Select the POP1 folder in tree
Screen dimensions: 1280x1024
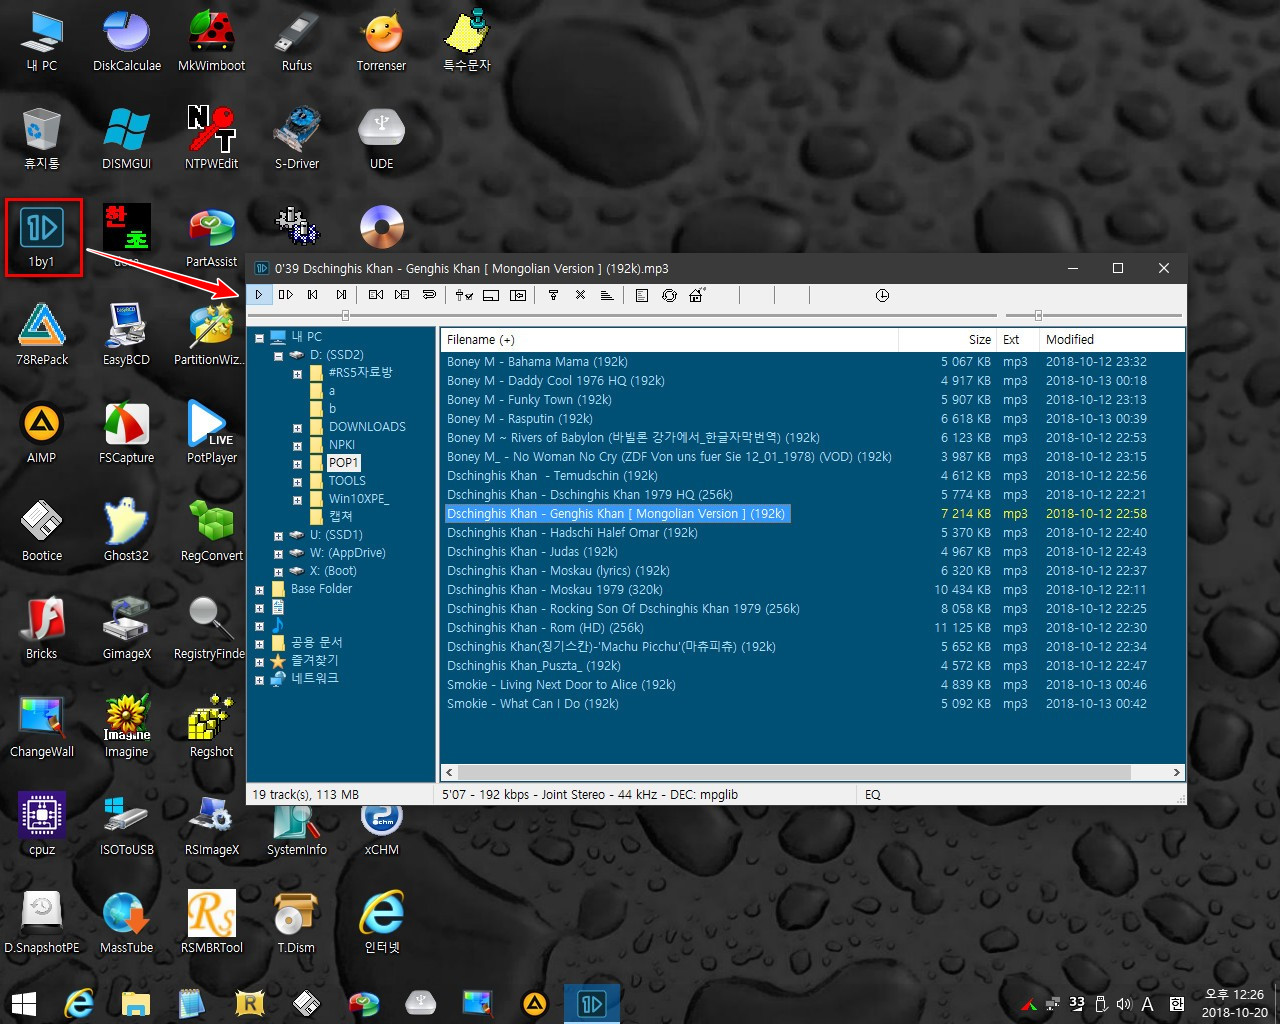tap(343, 463)
